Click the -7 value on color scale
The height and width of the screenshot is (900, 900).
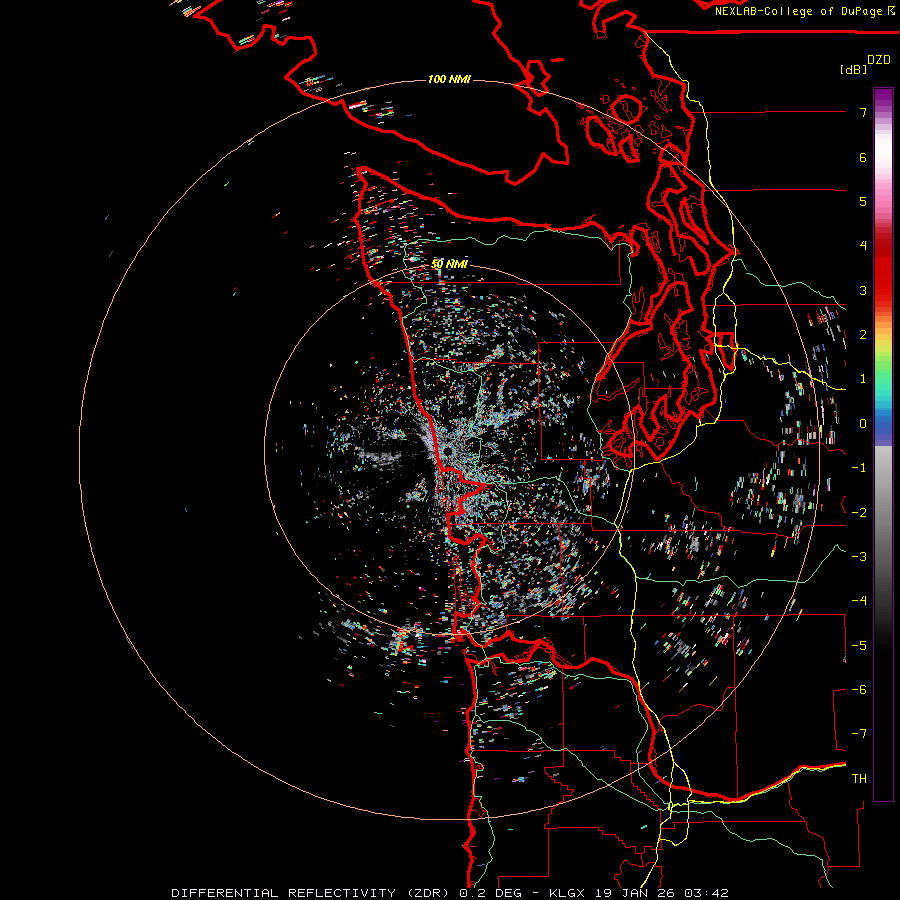pos(859,734)
